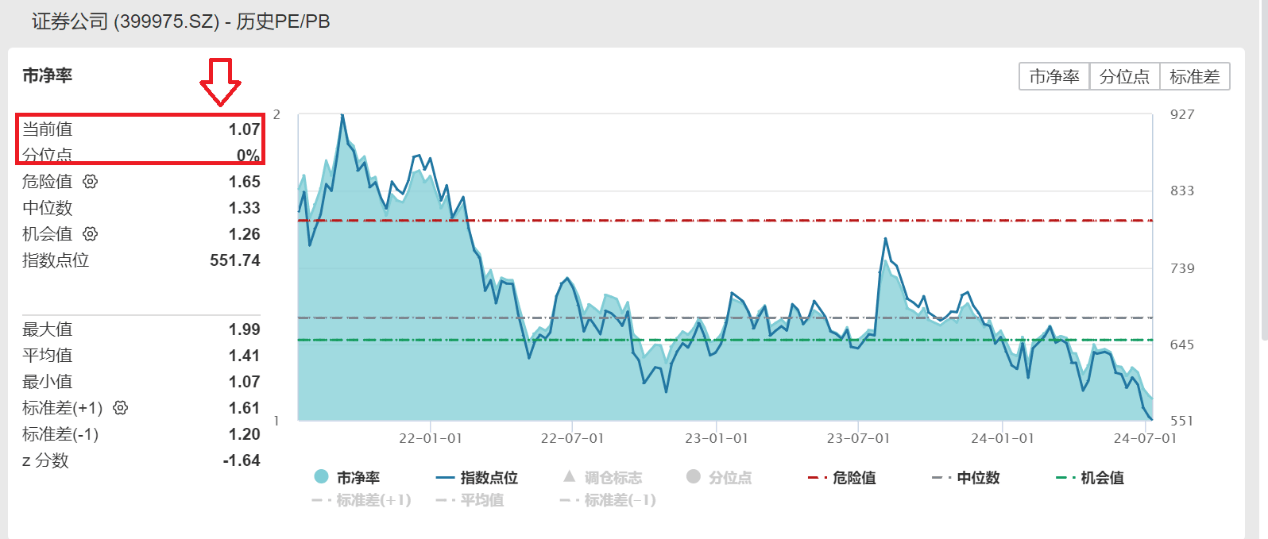Click the 市净率 legend circle icon

pyautogui.click(x=322, y=477)
